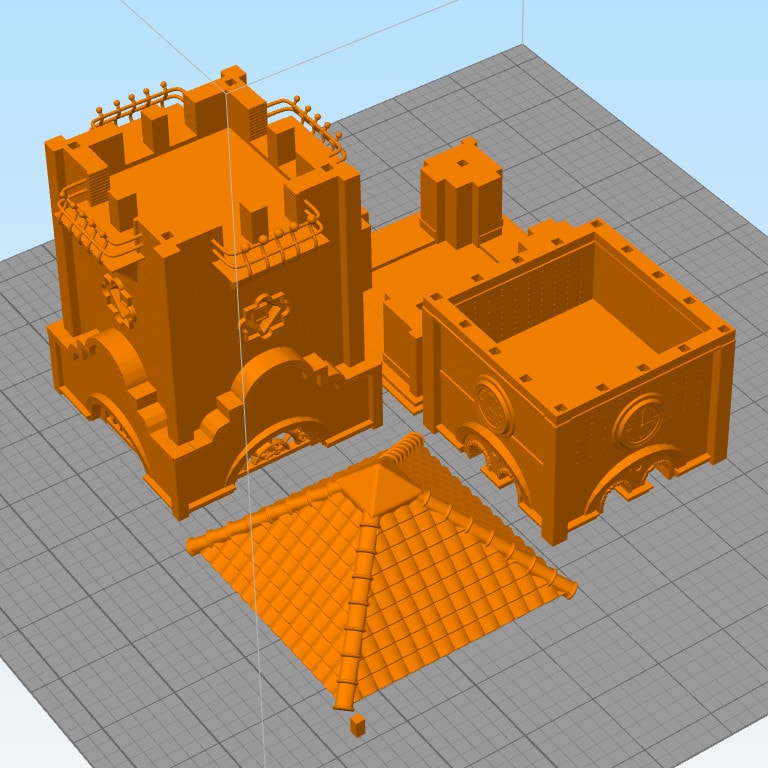Click the left clock face on the box model
The image size is (768, 768).
click(494, 406)
